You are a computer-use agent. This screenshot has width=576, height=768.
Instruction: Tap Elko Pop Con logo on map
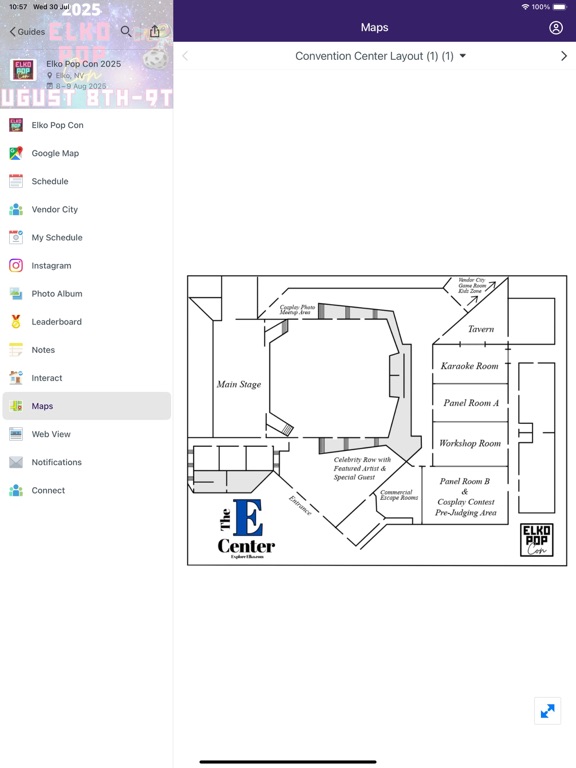pos(537,540)
